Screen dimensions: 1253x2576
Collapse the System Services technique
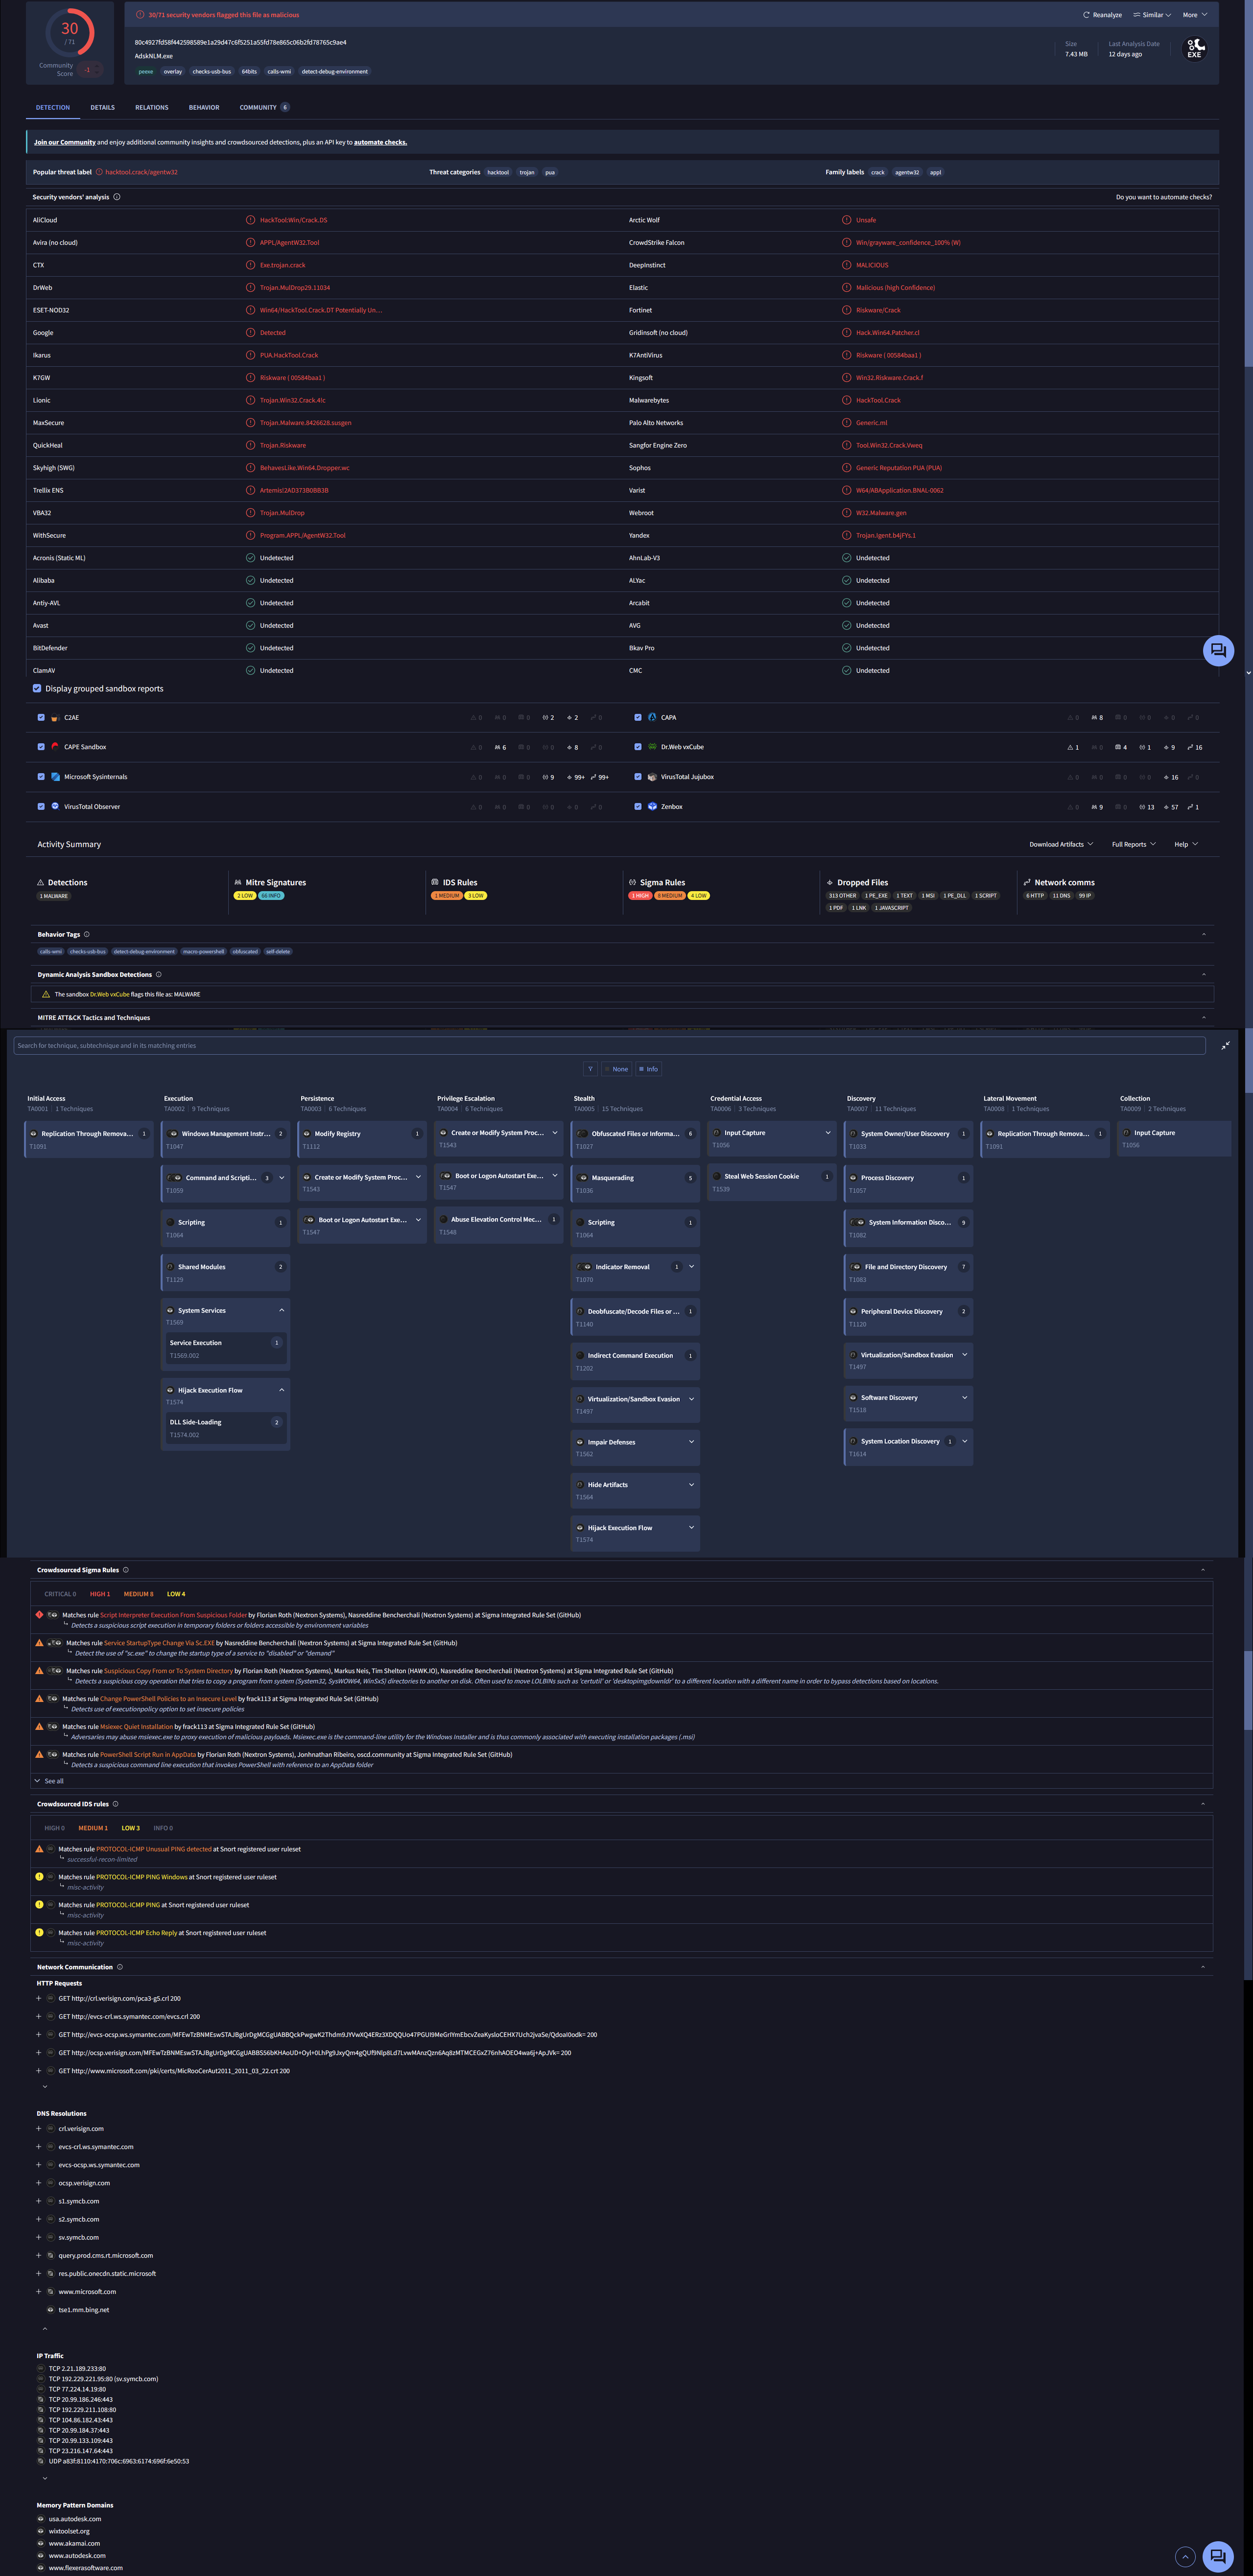click(x=282, y=1310)
